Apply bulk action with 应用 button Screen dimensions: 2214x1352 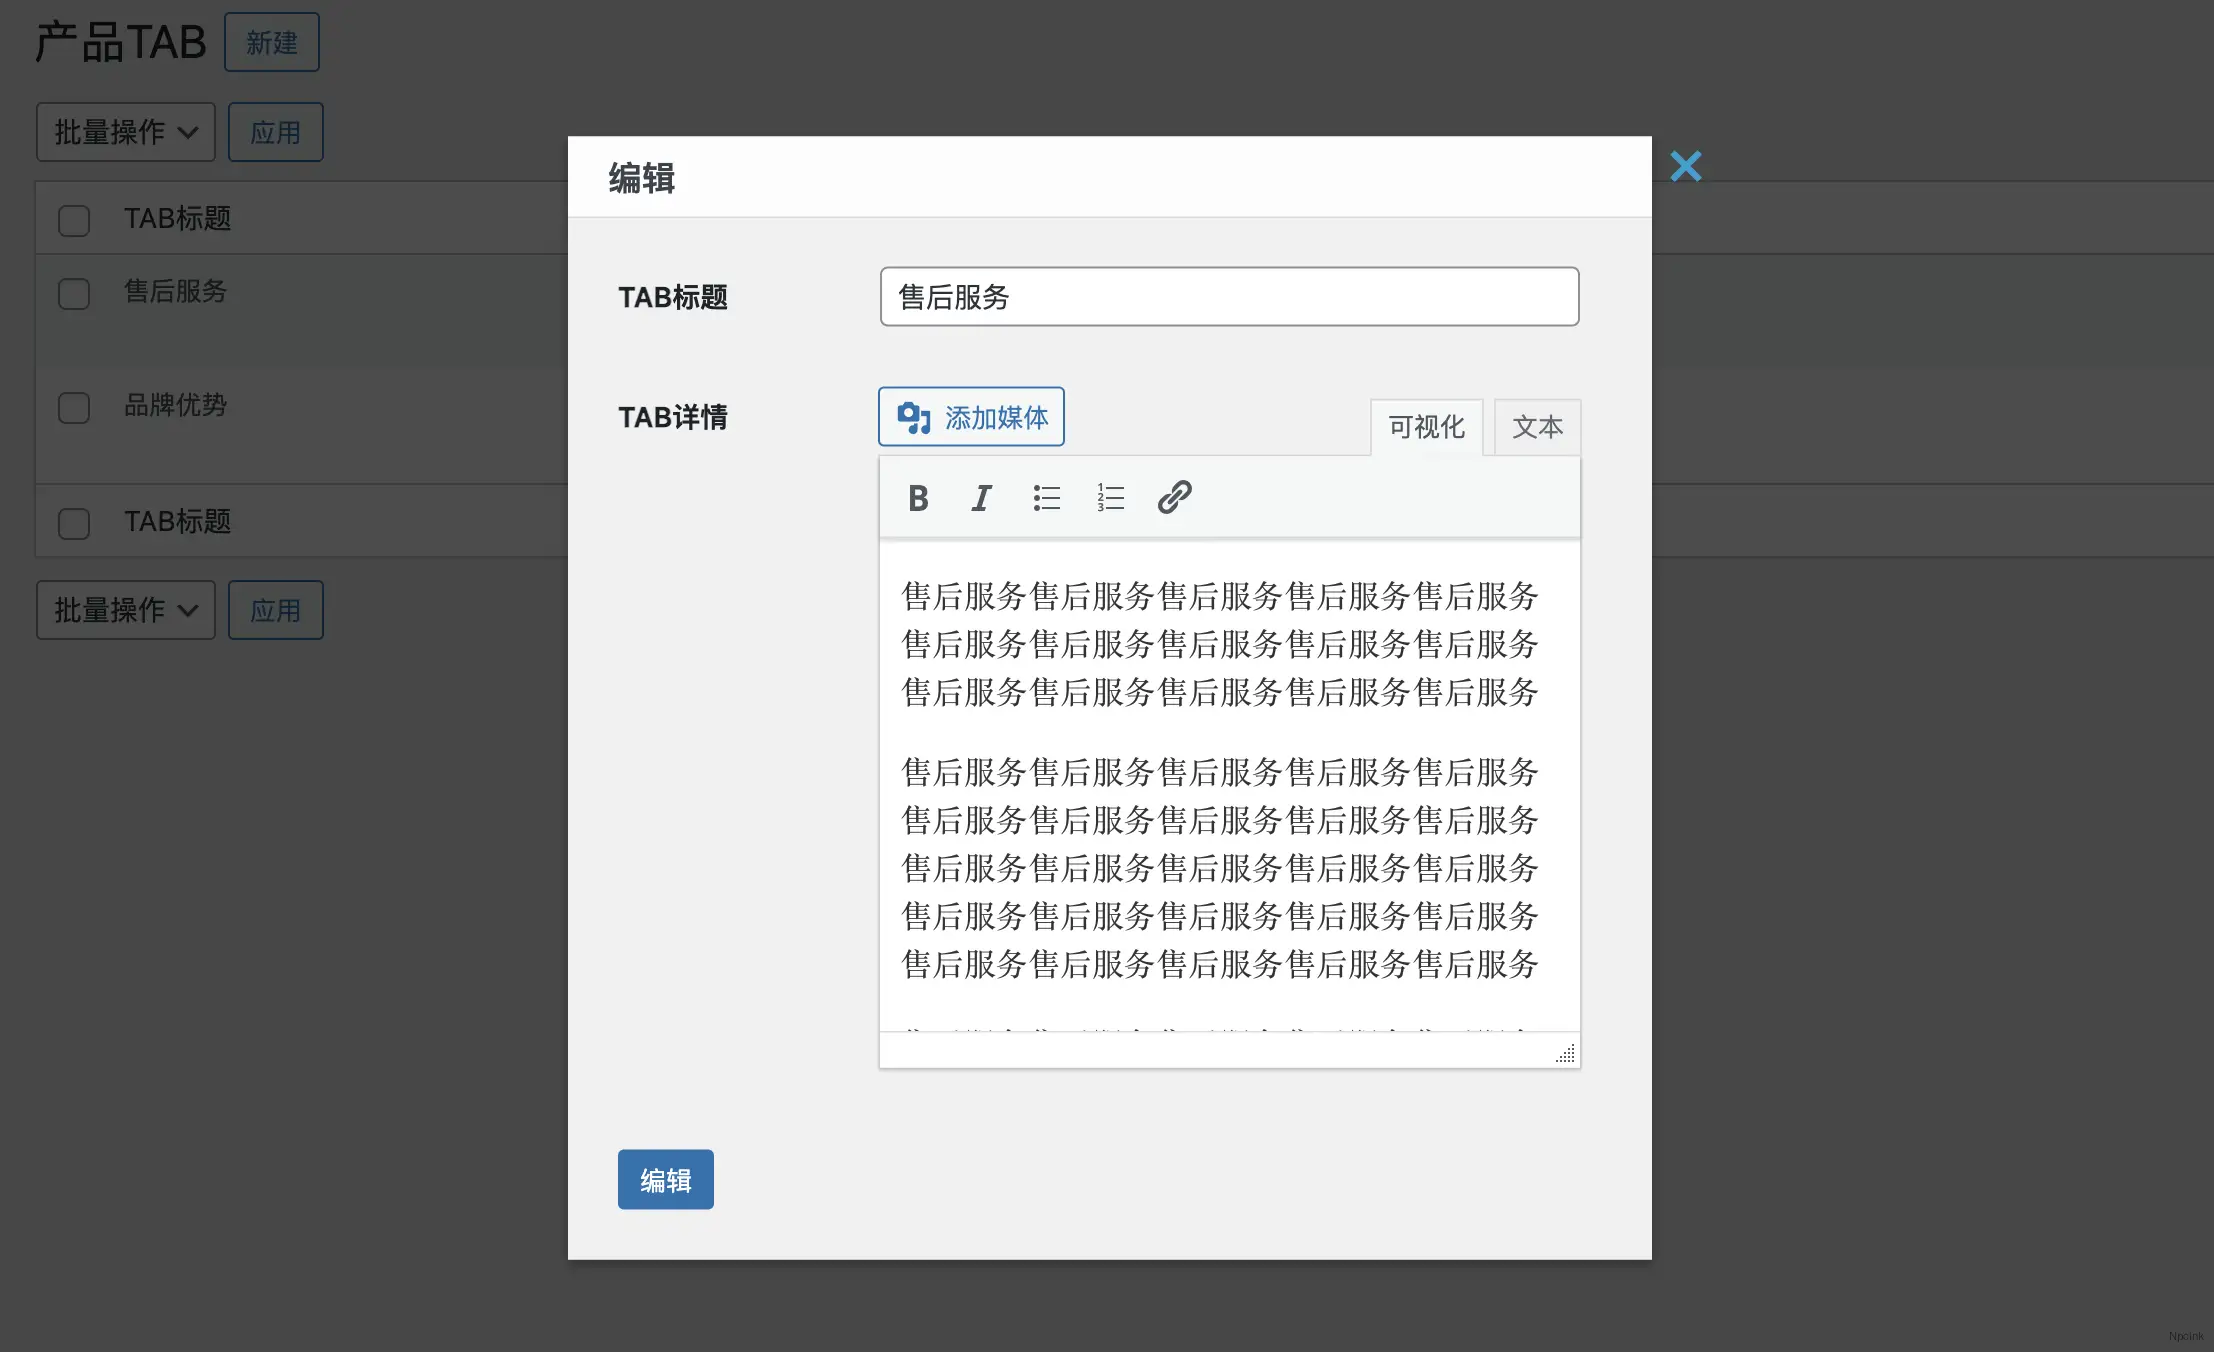click(x=275, y=131)
